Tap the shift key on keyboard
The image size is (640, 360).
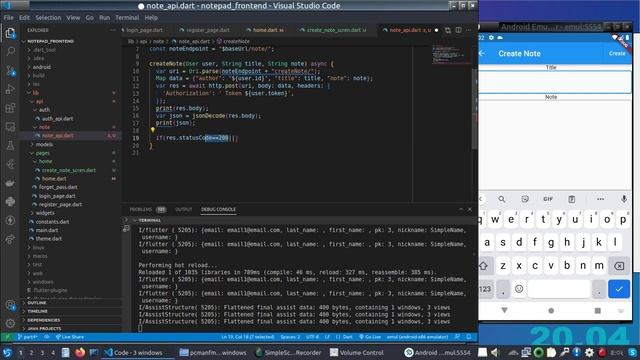[484, 266]
